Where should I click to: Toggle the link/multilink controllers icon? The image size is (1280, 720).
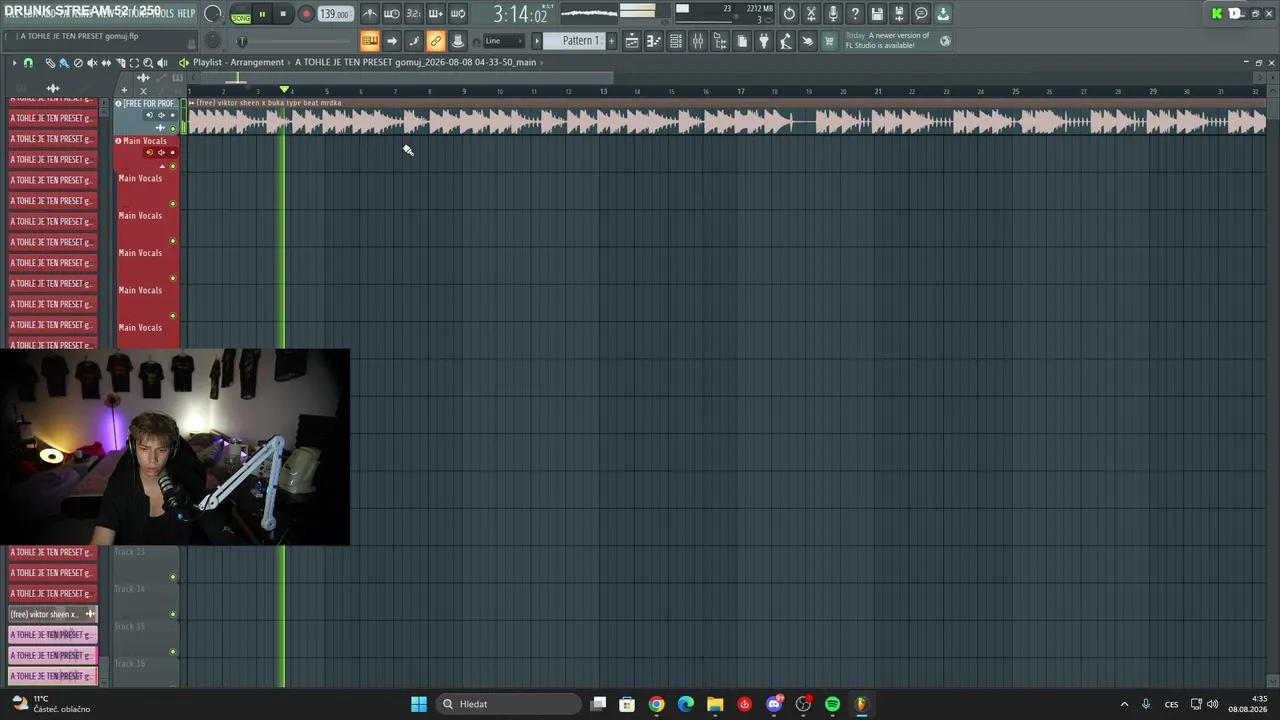pos(436,41)
